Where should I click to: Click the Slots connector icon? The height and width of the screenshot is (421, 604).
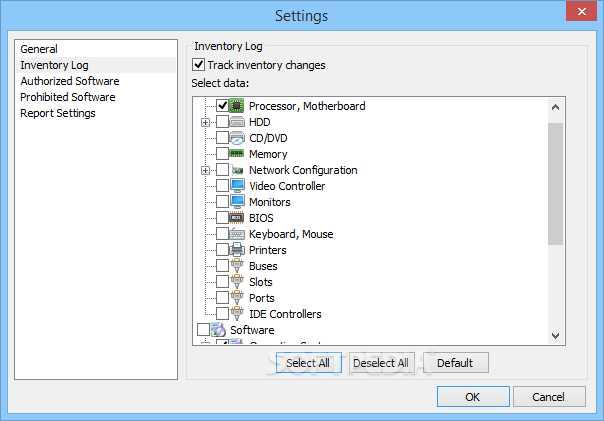coord(237,282)
